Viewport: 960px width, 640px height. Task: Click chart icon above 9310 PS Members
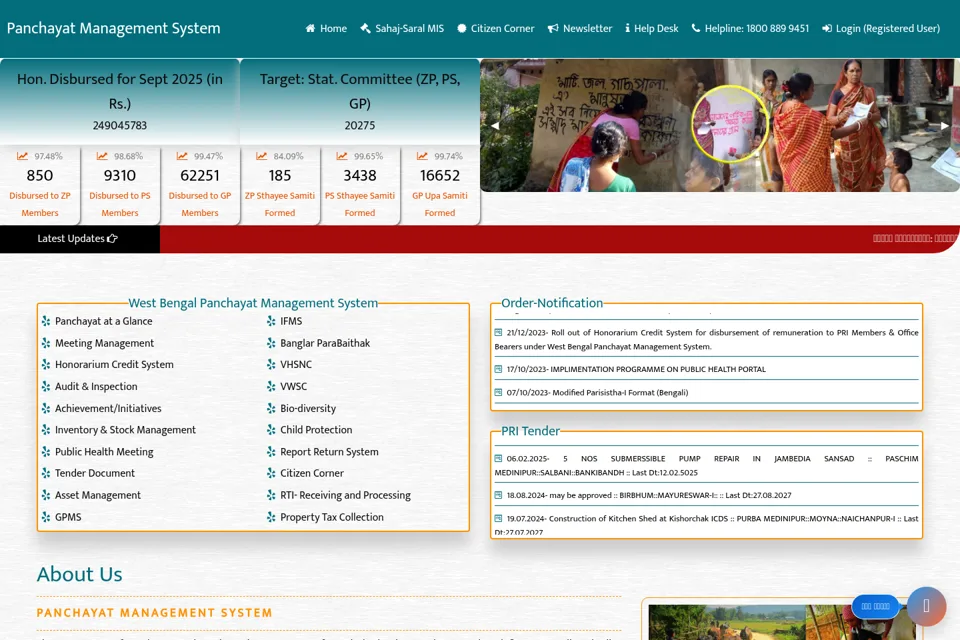102,156
